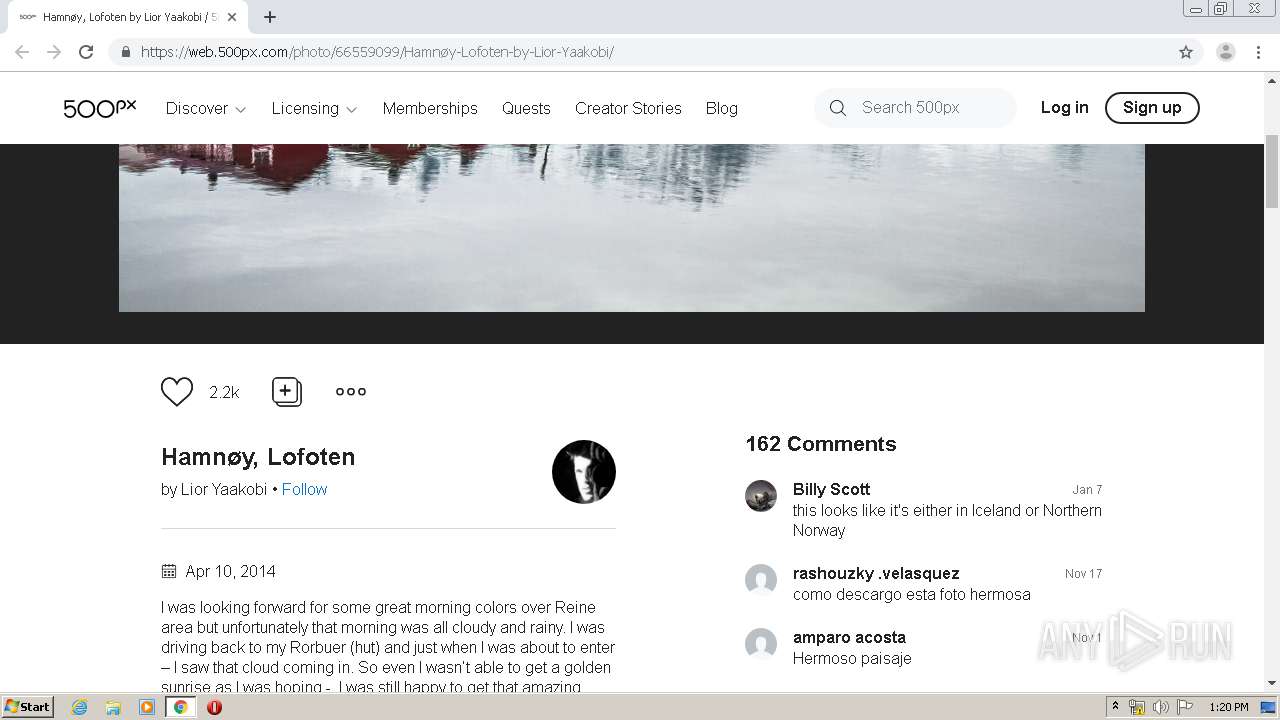Open the Action Center flag icon
This screenshot has width=1280, height=720.
coord(1185,707)
